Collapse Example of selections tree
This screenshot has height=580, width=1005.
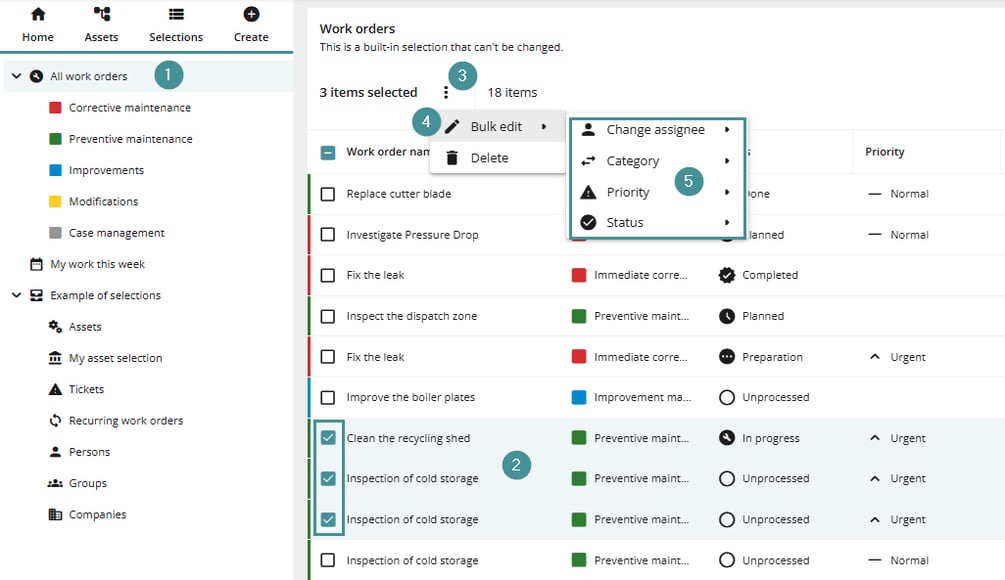click(17, 295)
